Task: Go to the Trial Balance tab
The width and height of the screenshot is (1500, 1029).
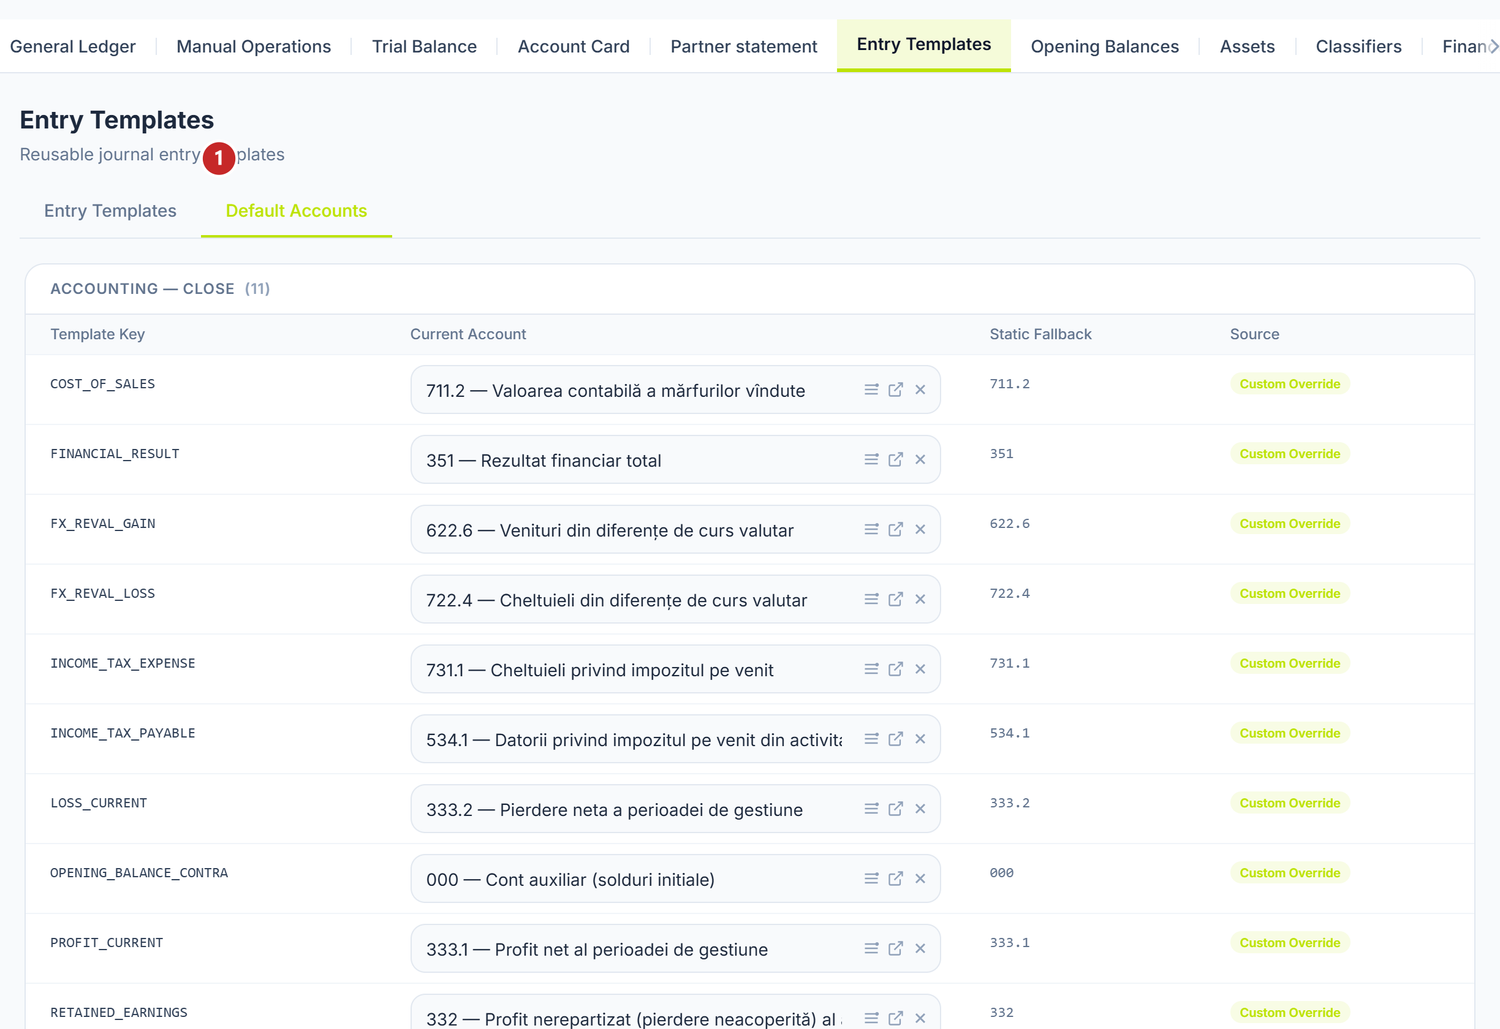Action: (424, 46)
